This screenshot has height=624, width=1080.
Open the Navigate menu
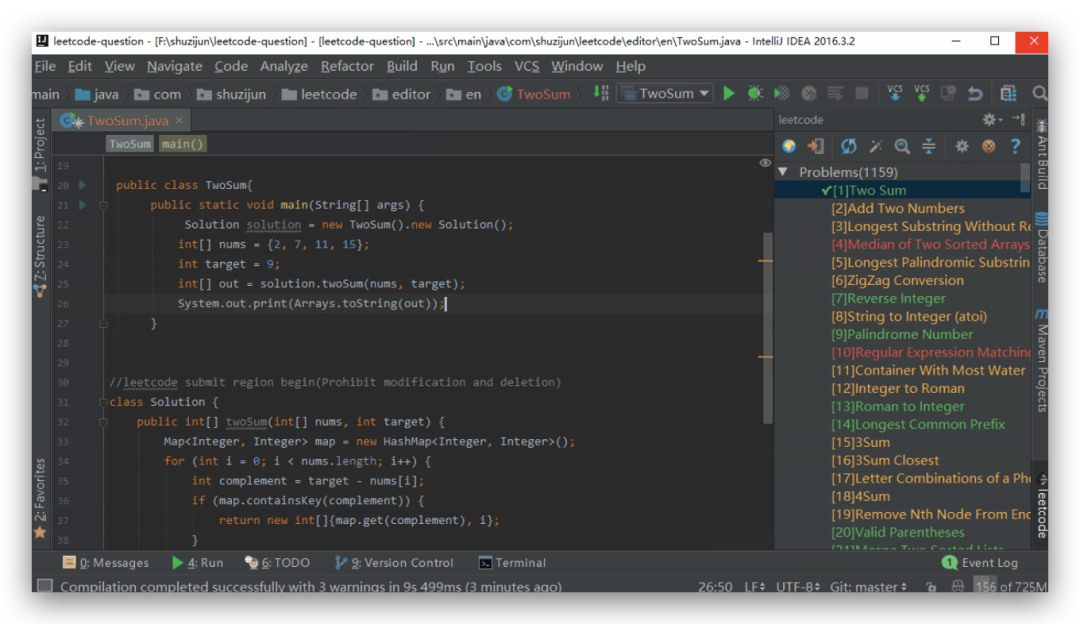(x=174, y=66)
